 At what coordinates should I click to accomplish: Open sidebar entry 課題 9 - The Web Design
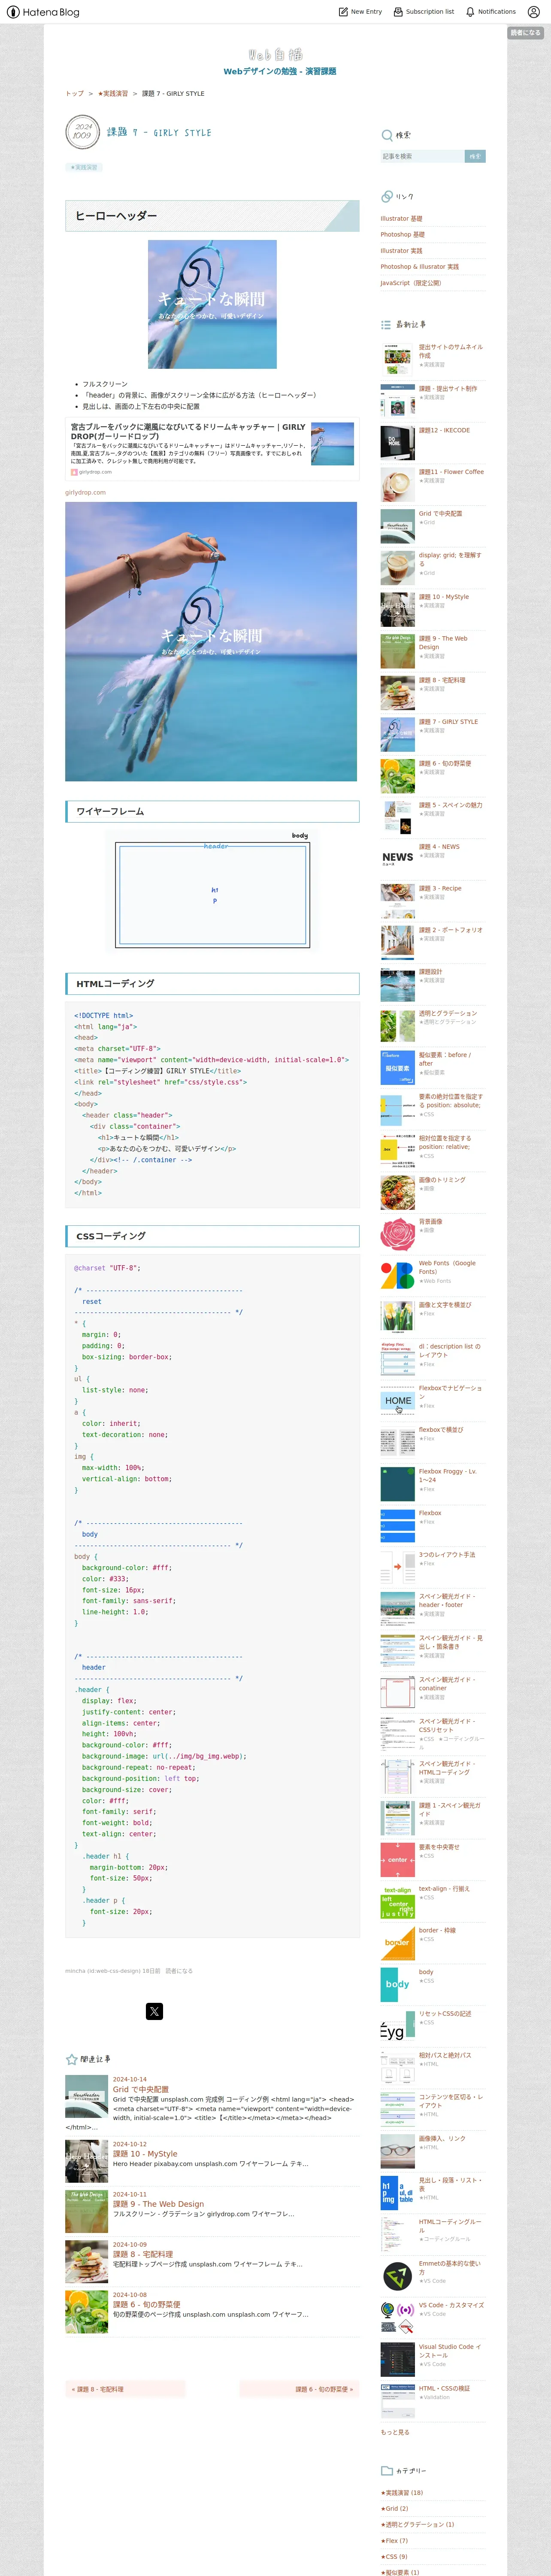[443, 643]
